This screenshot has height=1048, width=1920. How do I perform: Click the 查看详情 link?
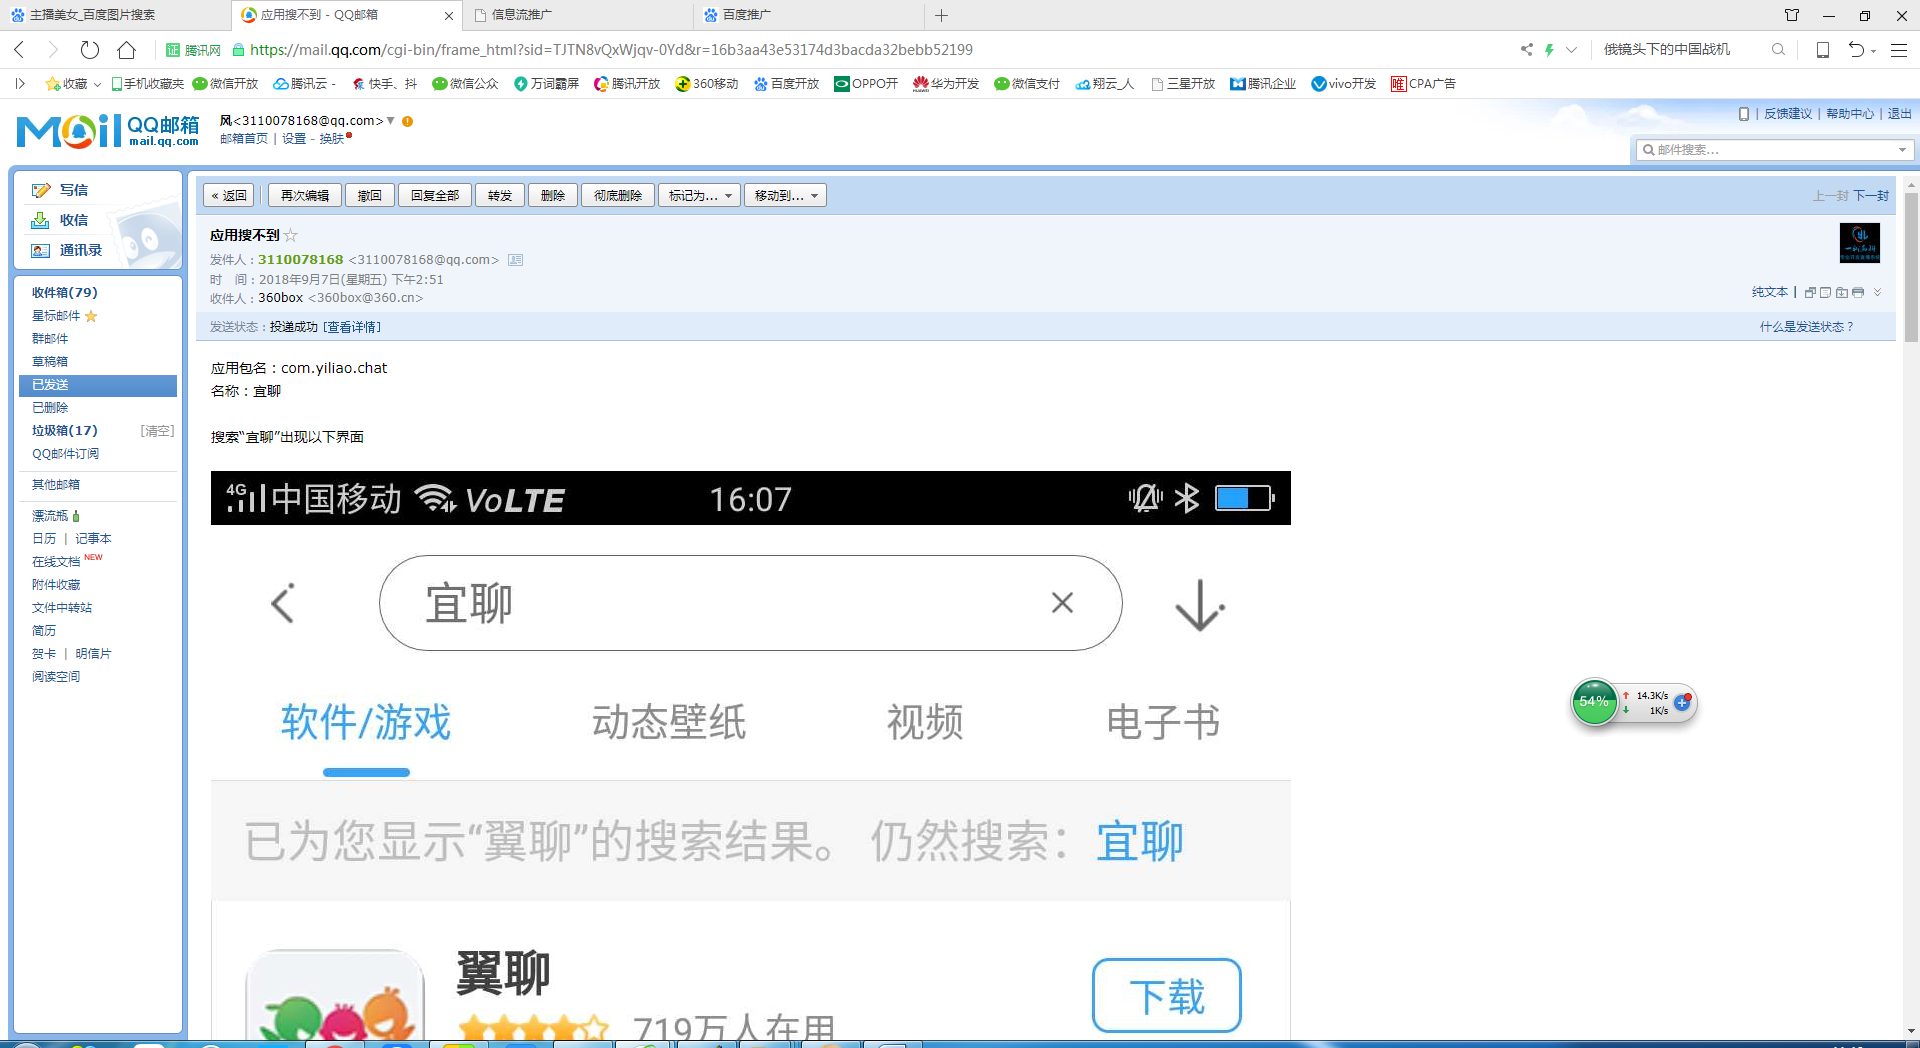pos(352,326)
